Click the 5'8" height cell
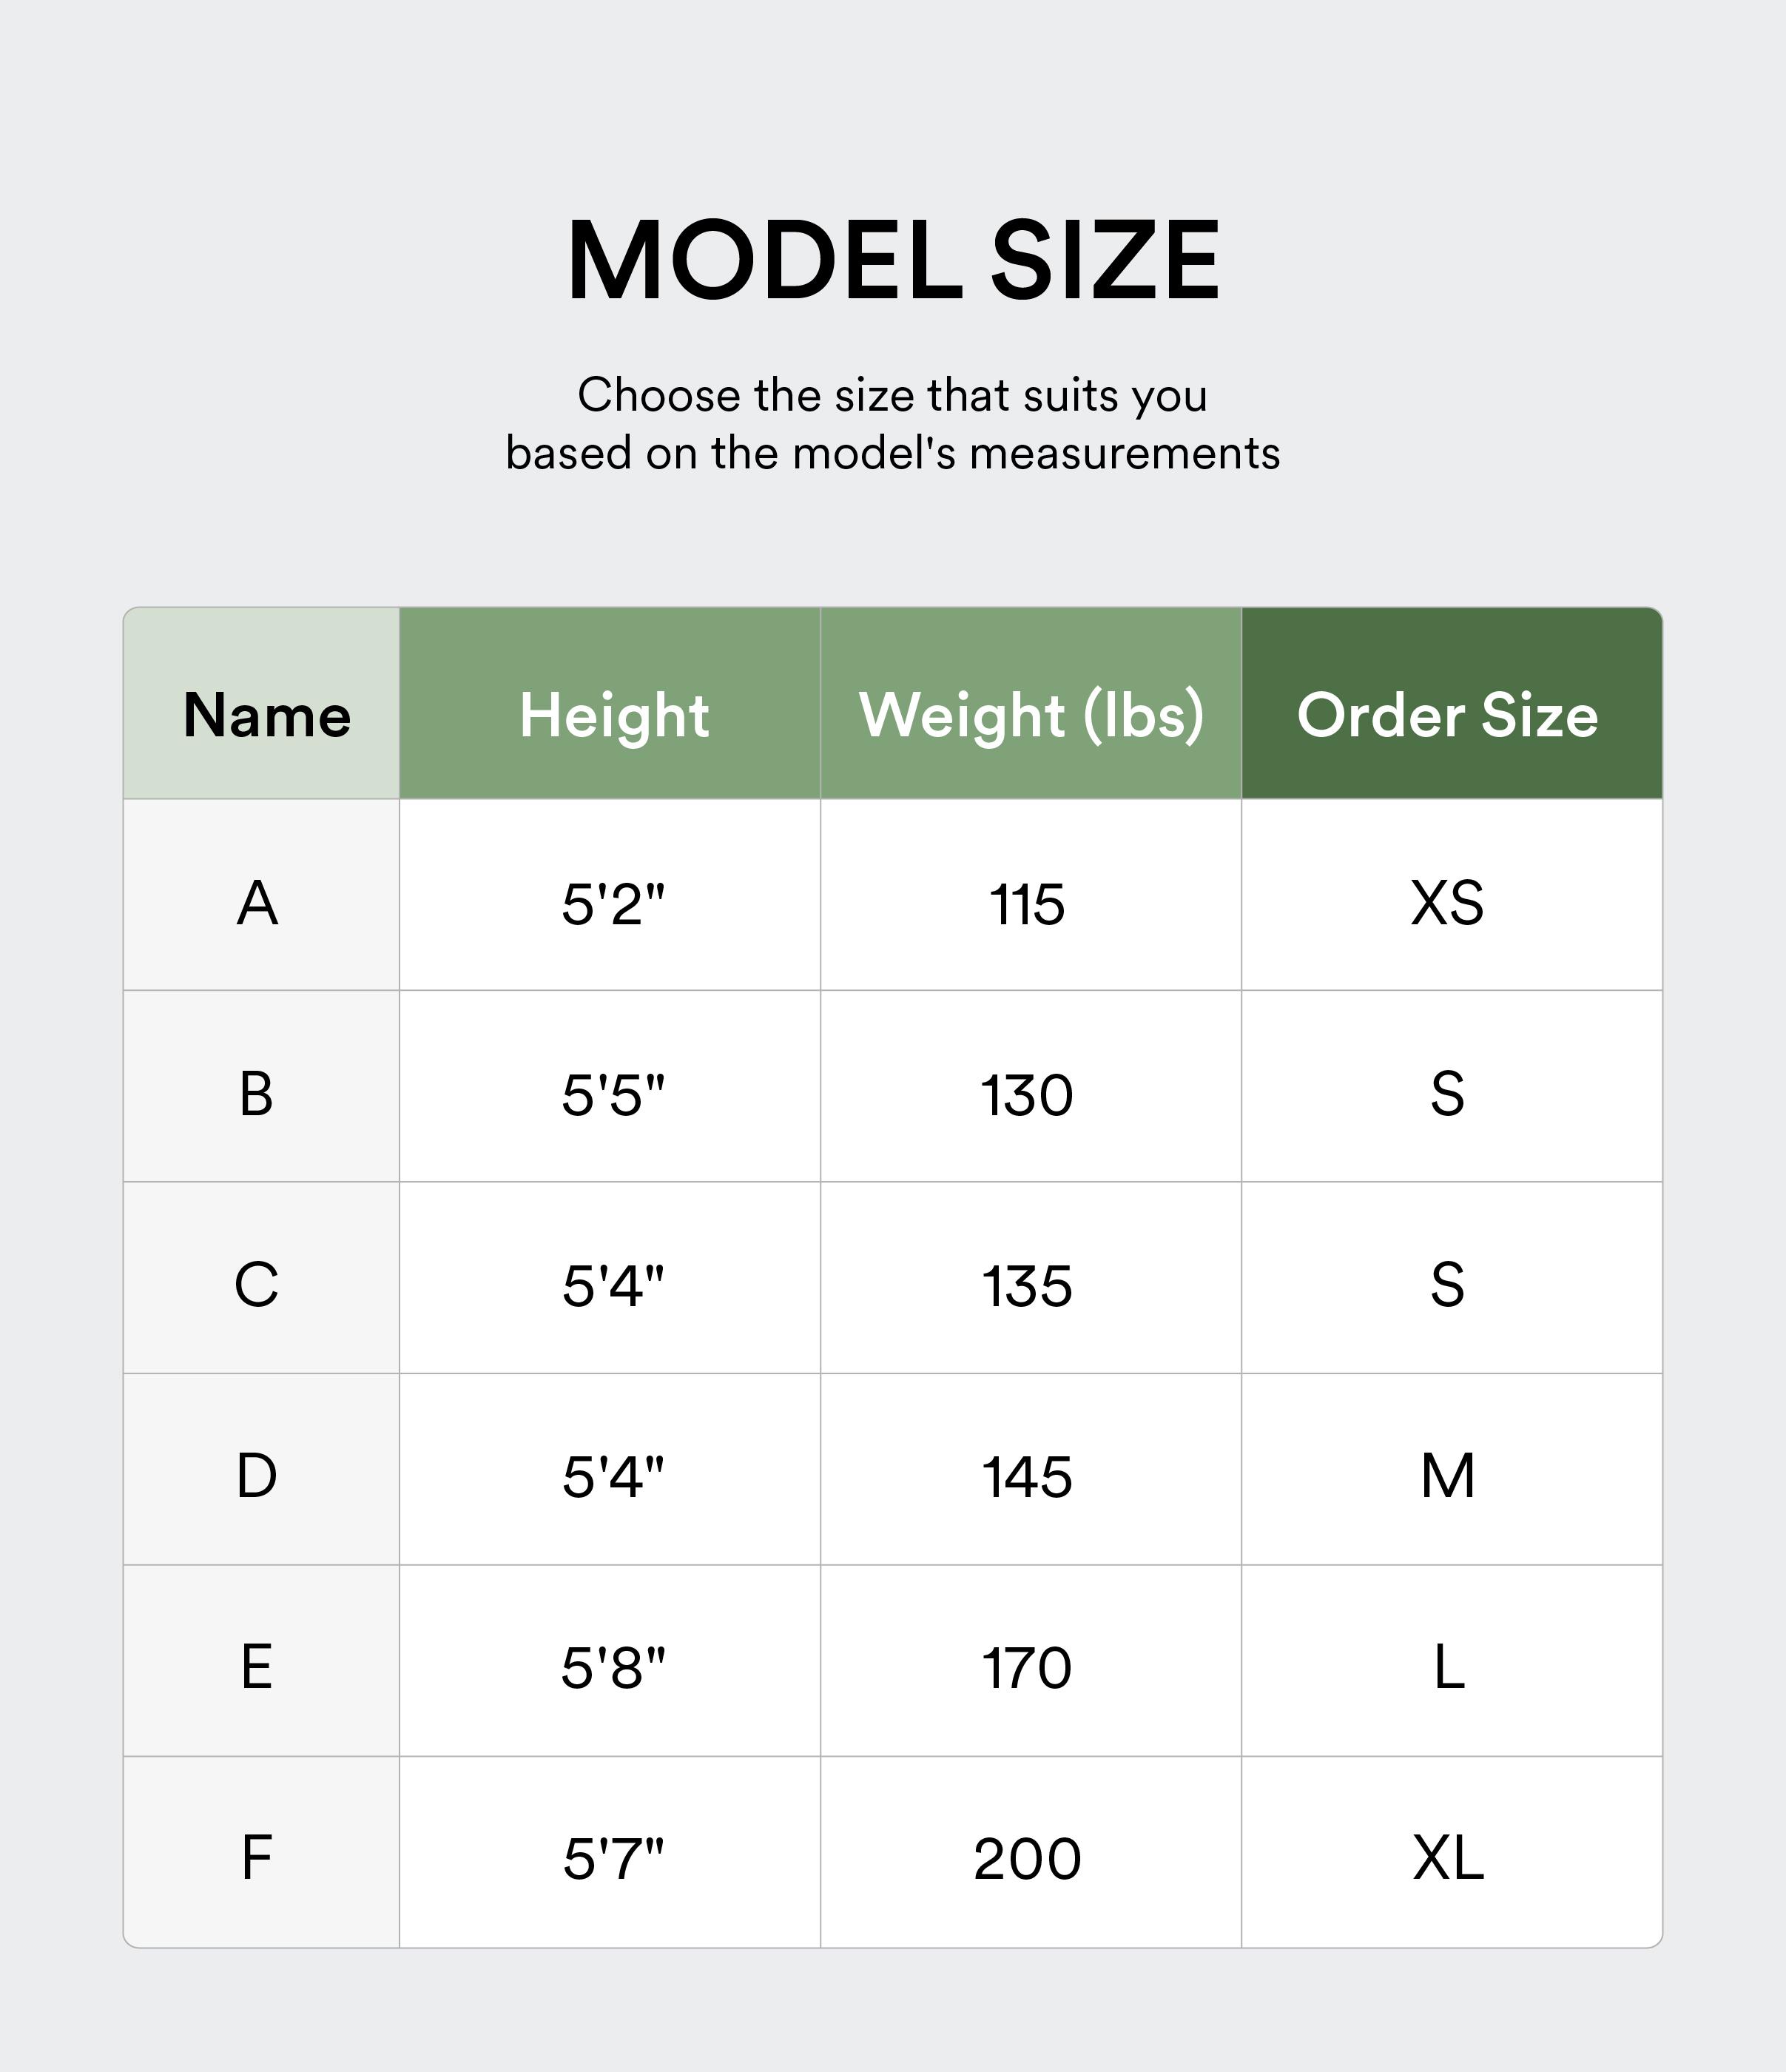This screenshot has width=1786, height=2072. pos(613,1667)
